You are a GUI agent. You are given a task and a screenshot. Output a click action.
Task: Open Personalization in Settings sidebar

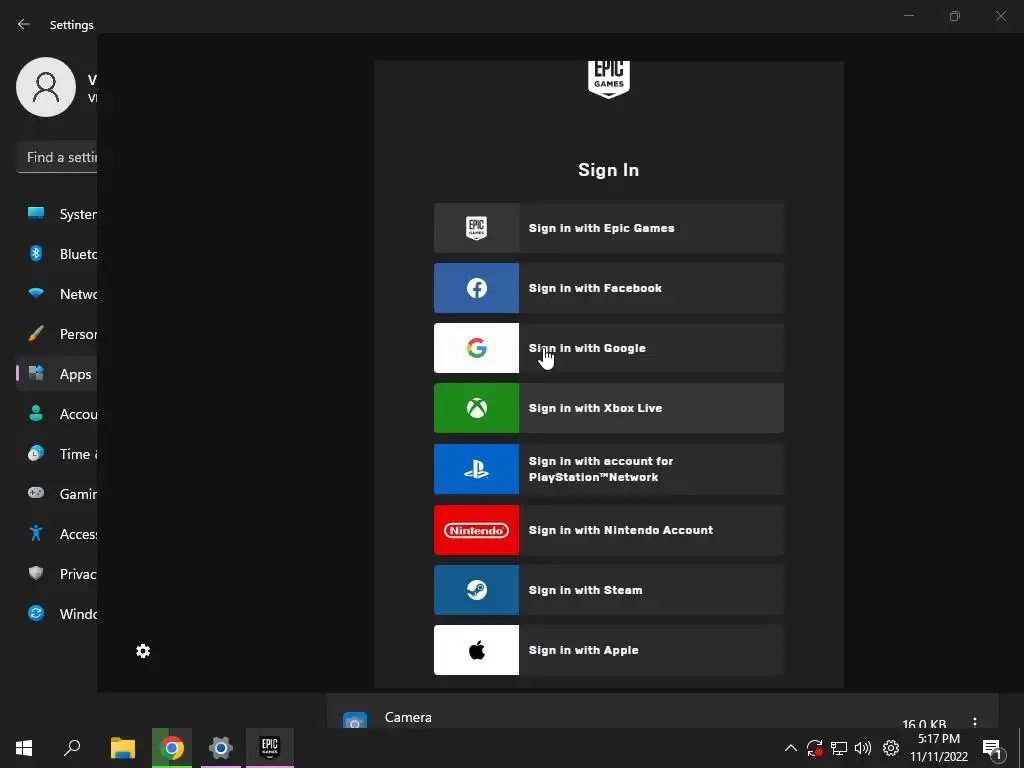(57, 334)
